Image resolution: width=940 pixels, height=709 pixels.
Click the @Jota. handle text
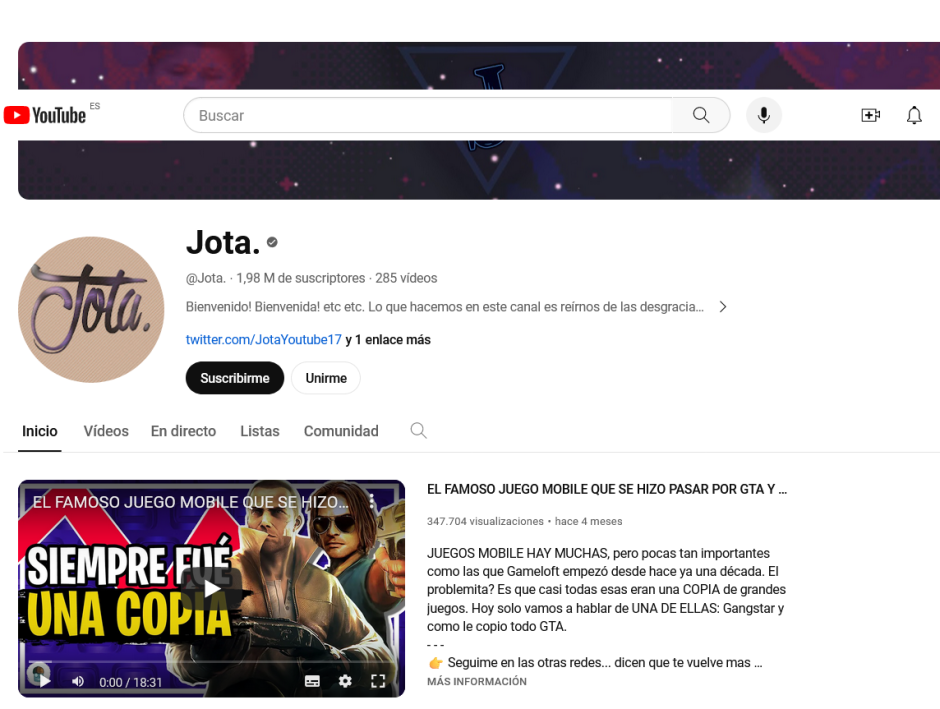[x=206, y=278]
